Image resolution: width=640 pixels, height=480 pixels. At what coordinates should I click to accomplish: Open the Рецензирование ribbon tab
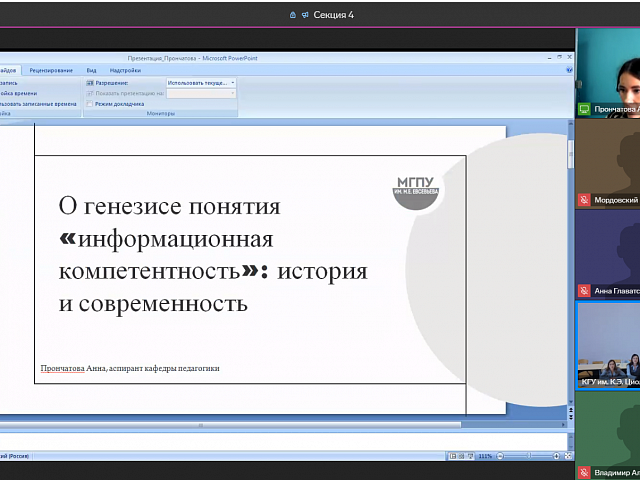(51, 70)
